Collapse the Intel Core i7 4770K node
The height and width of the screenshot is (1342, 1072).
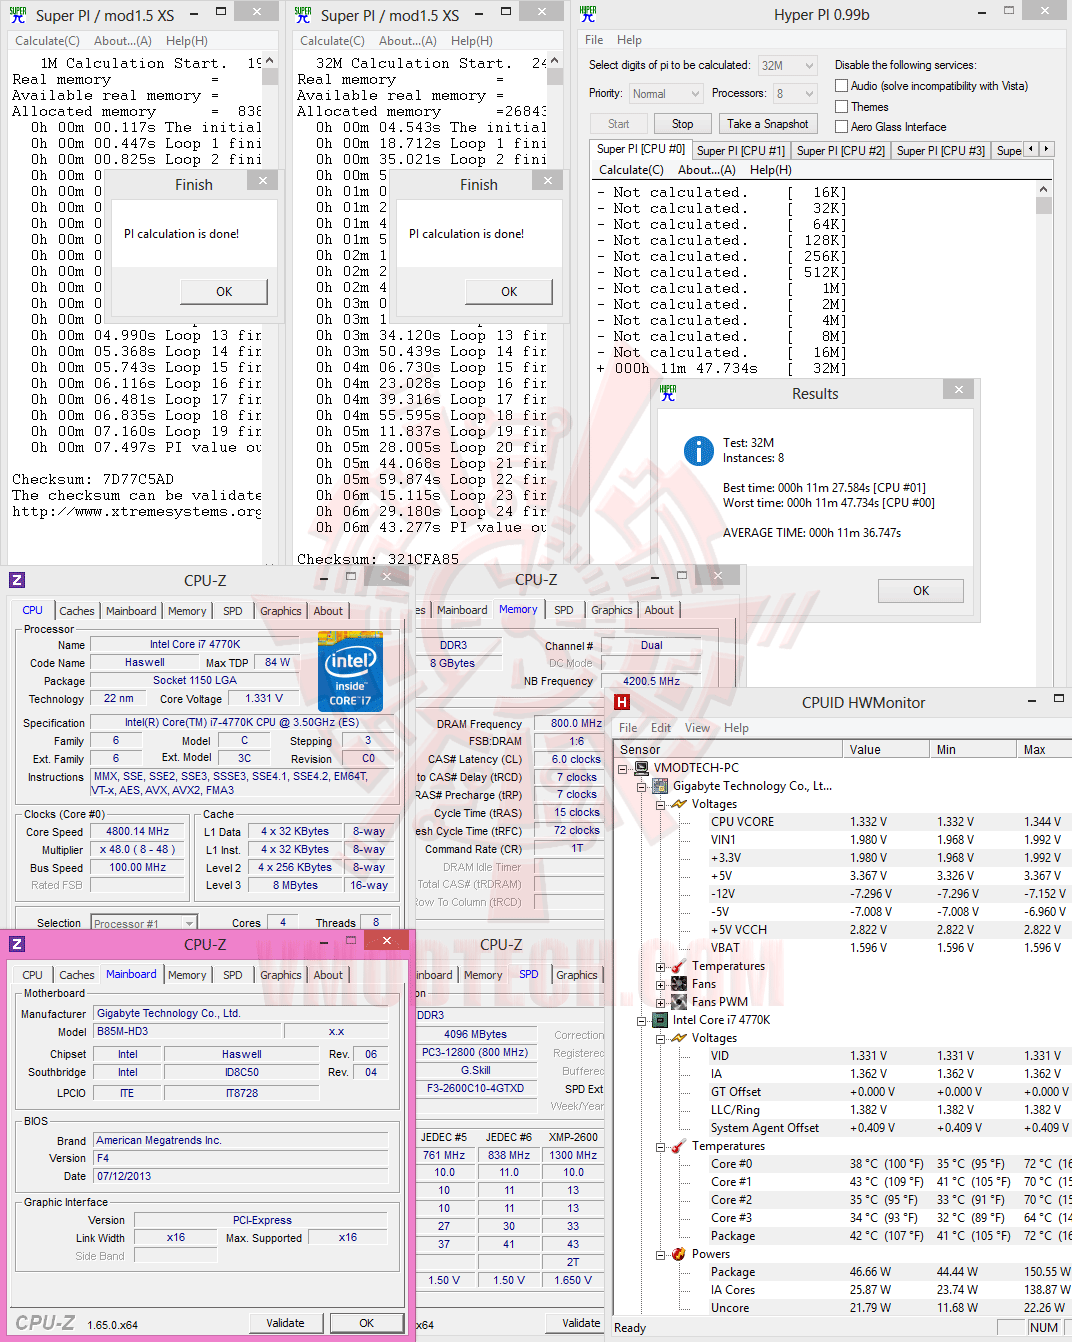pyautogui.click(x=642, y=1020)
